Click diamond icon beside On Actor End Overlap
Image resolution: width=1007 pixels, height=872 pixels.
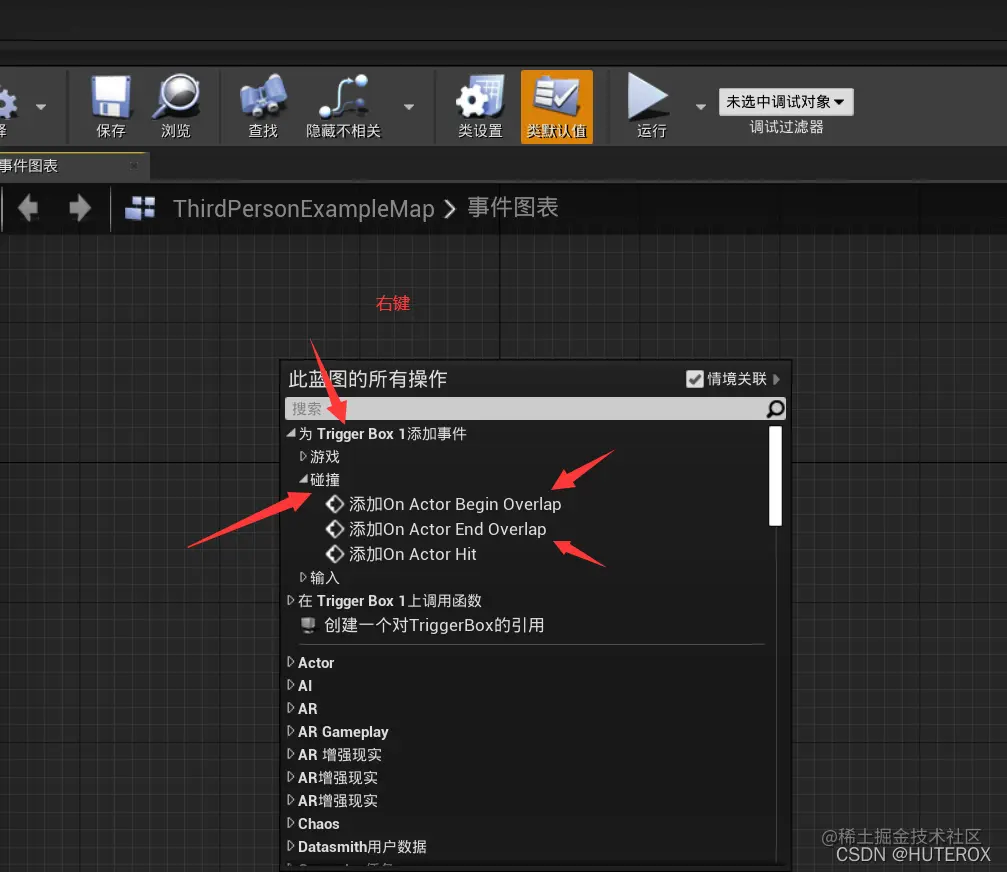335,529
